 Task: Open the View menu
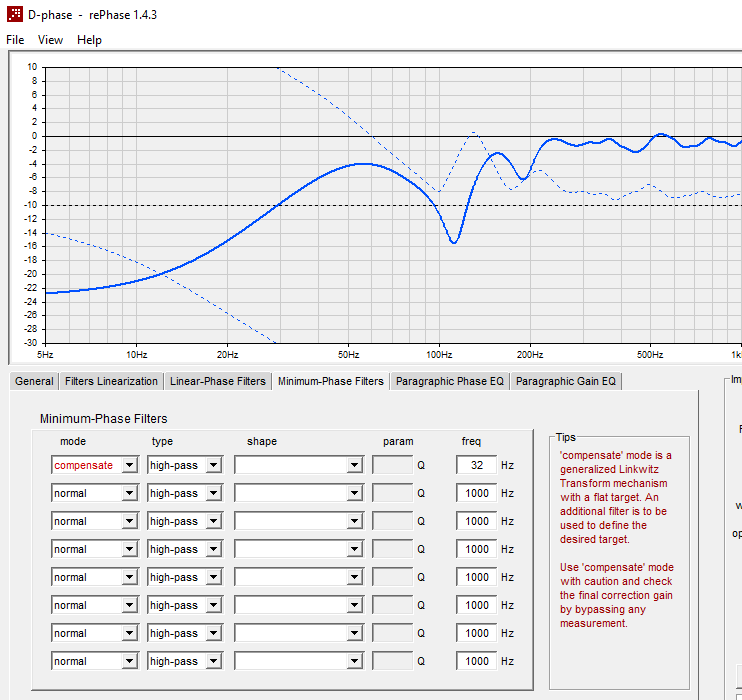pos(50,40)
